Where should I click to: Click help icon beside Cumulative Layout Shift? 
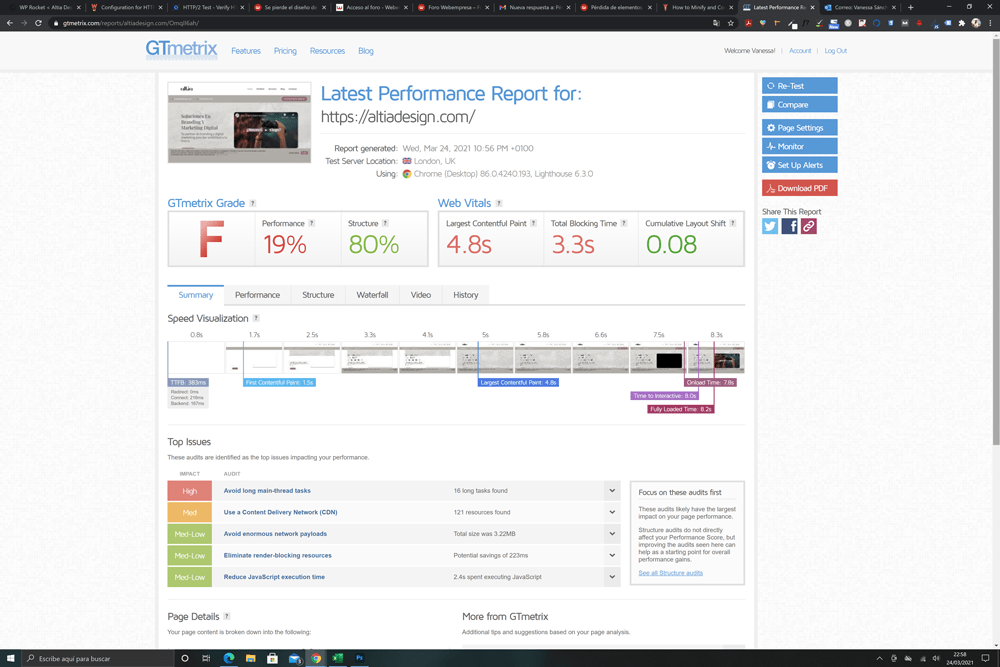pos(733,223)
